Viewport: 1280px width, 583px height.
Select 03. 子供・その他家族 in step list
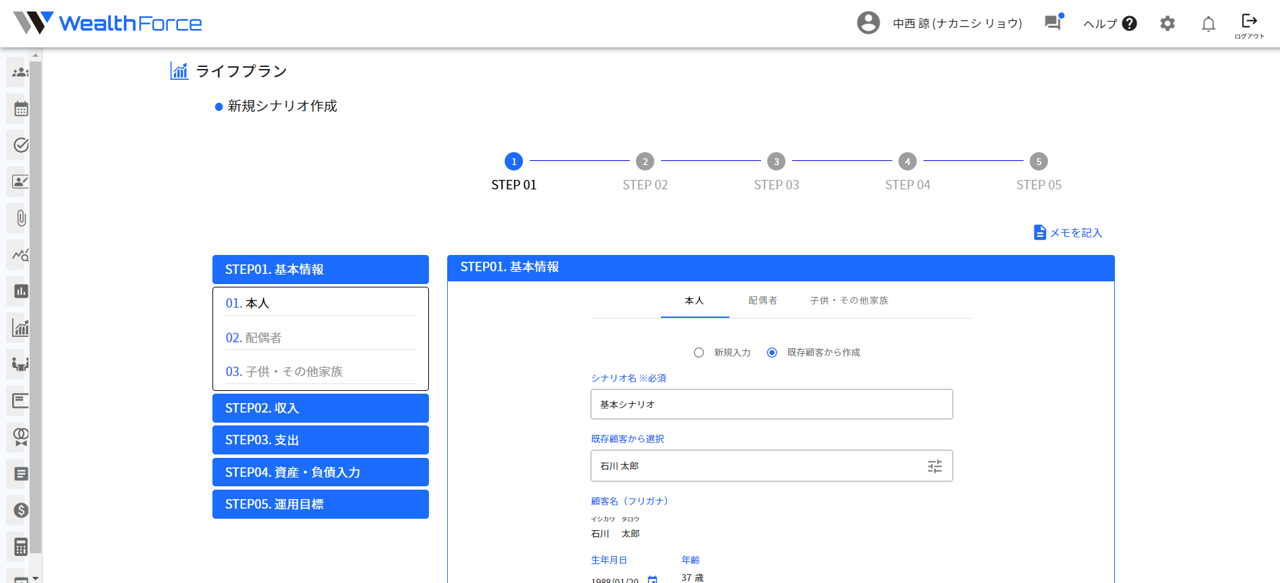pos(320,371)
